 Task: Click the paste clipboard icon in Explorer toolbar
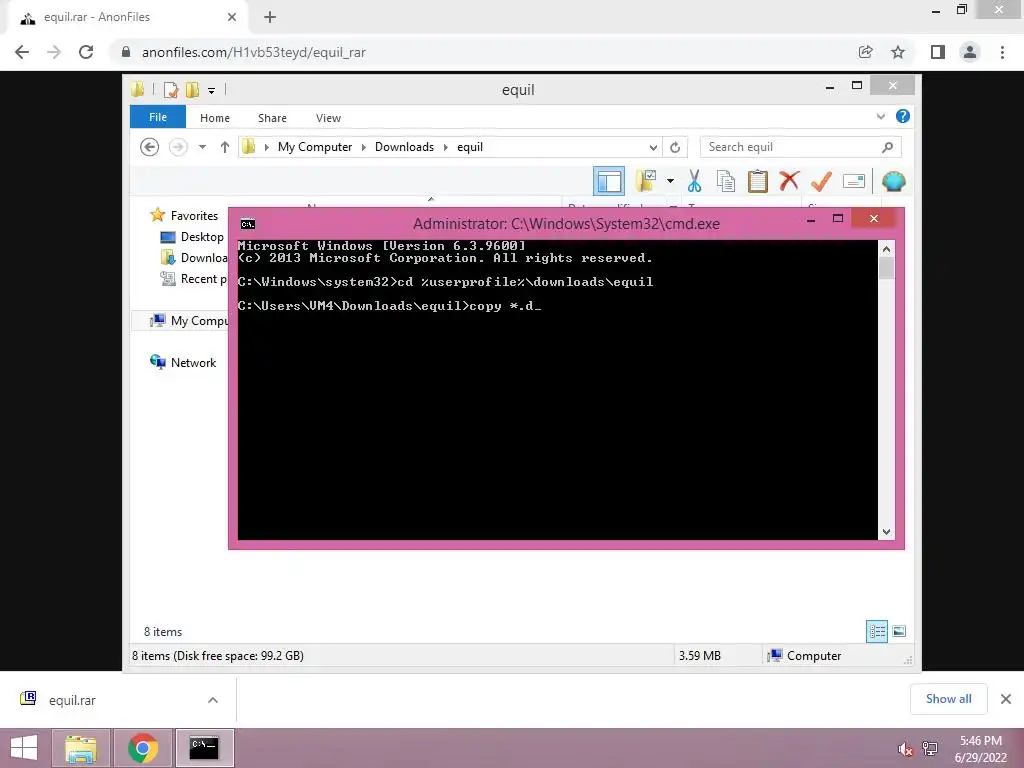[758, 181]
